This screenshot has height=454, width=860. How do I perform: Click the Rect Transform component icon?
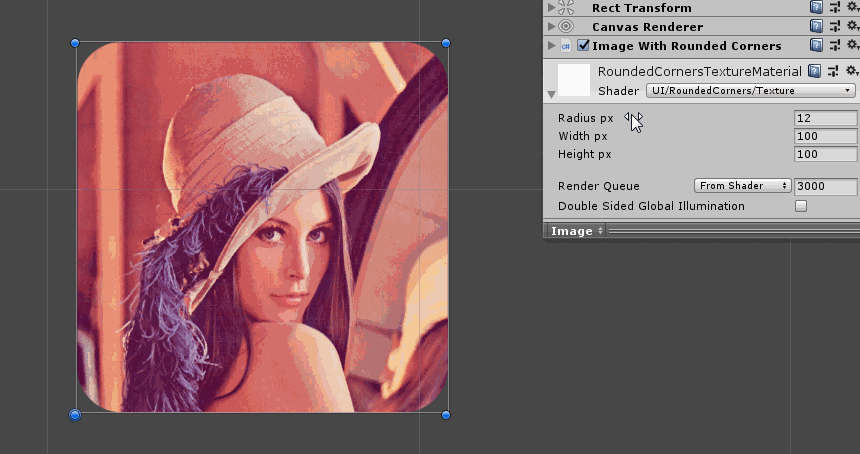pyautogui.click(x=566, y=7)
